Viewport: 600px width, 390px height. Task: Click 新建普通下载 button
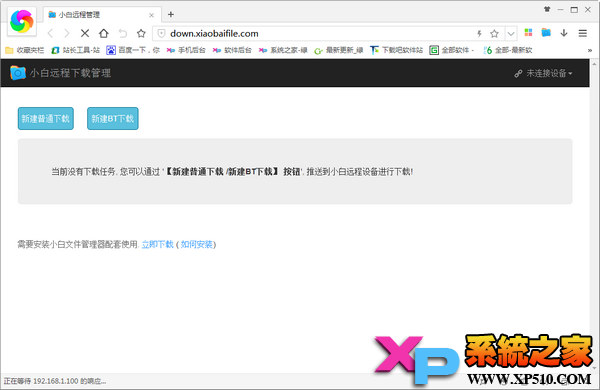pos(46,119)
